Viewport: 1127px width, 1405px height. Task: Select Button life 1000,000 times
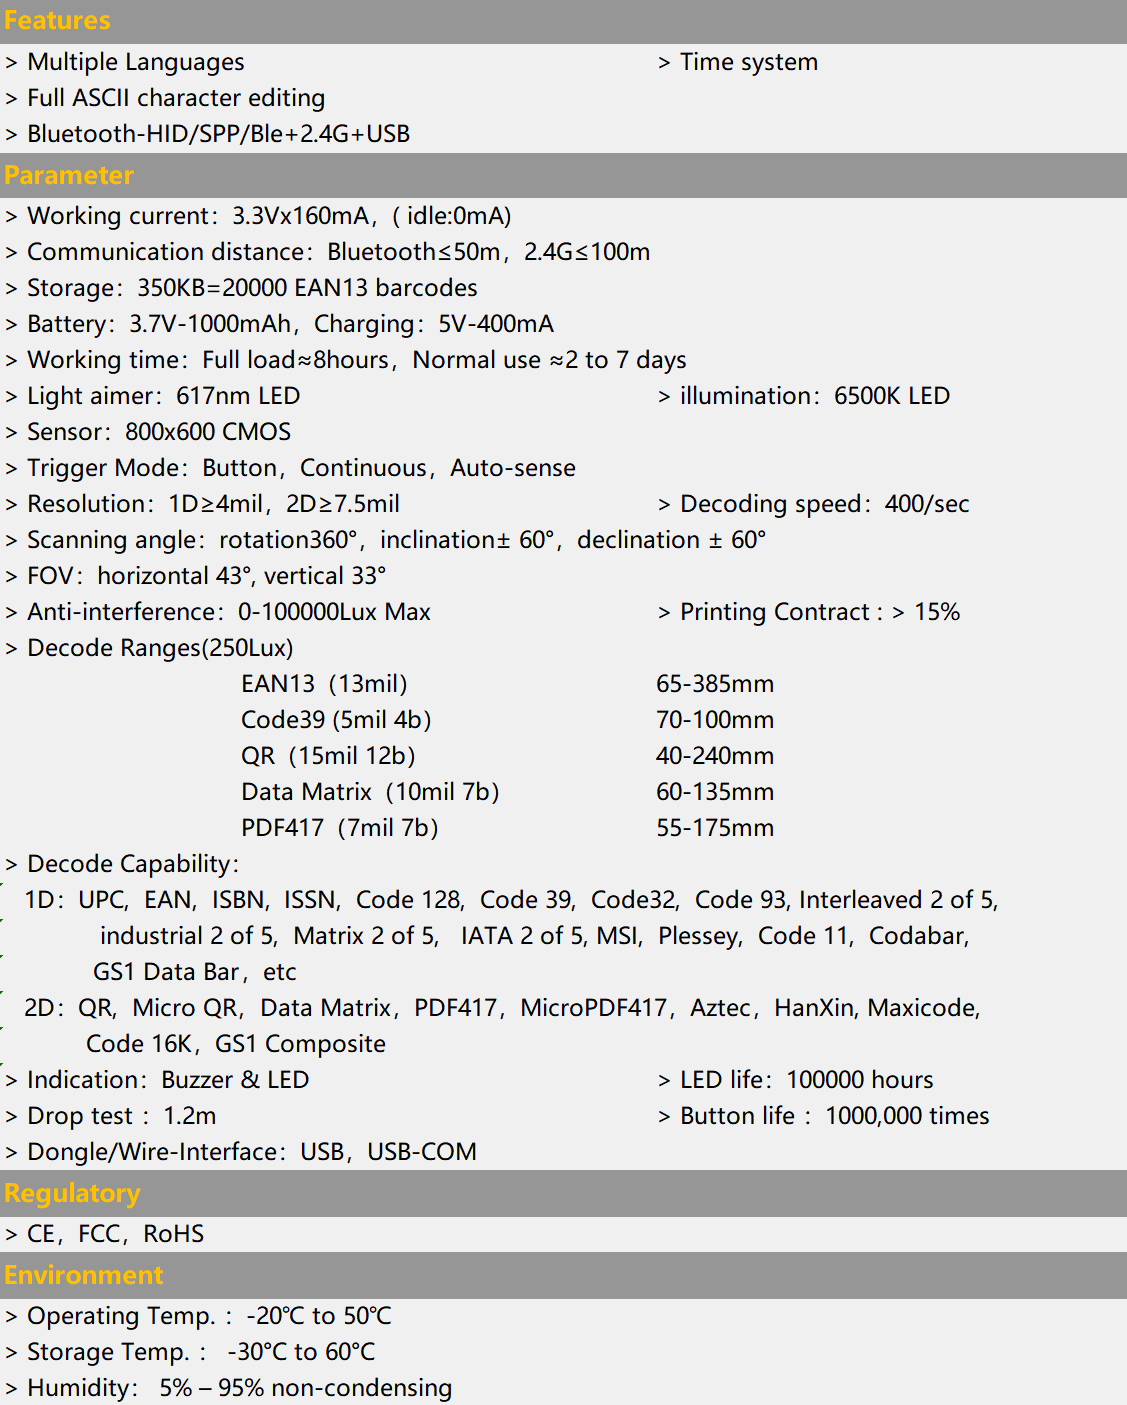[x=824, y=1116]
